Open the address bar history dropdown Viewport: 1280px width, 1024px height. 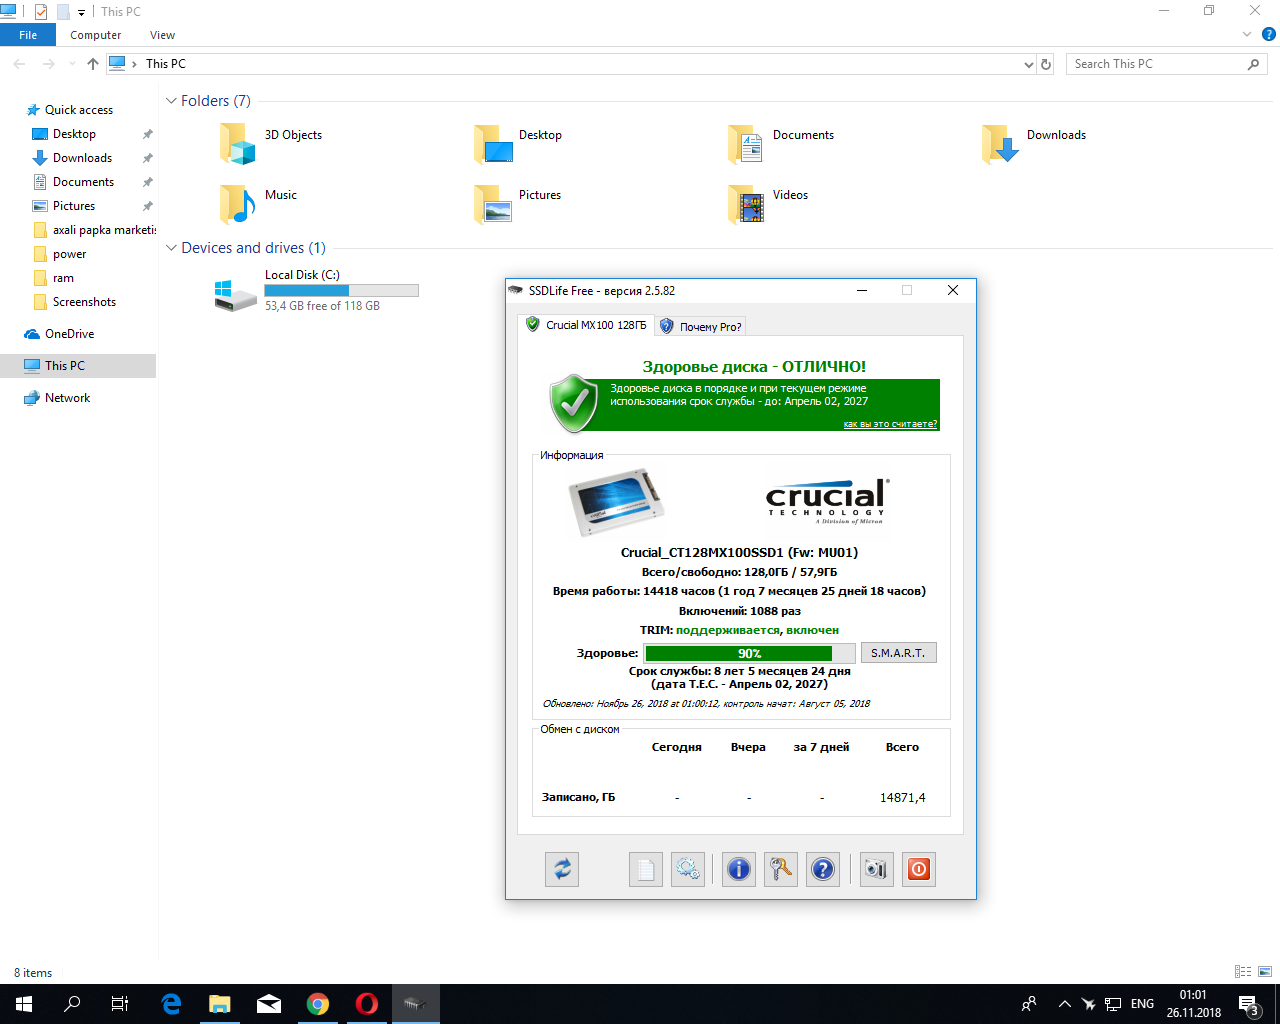pos(1028,63)
